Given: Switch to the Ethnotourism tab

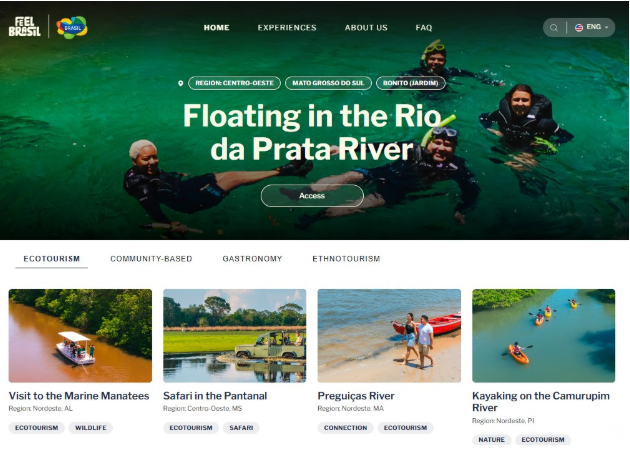Looking at the screenshot, I should (x=346, y=259).
